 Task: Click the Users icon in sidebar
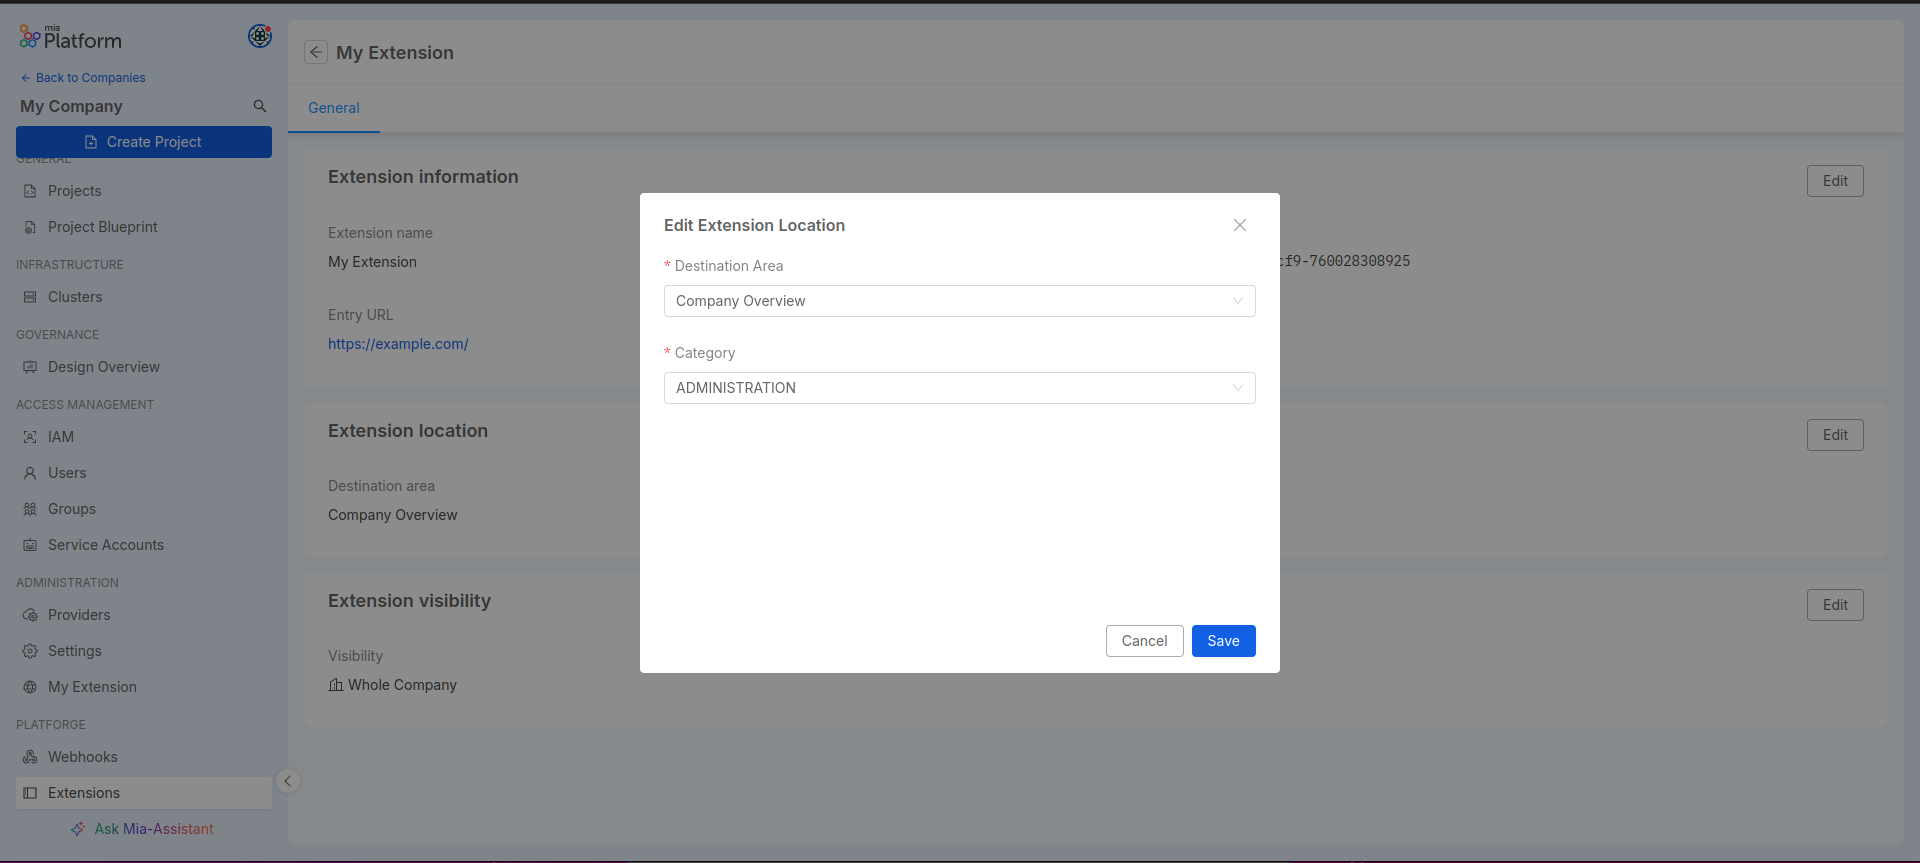click(30, 473)
